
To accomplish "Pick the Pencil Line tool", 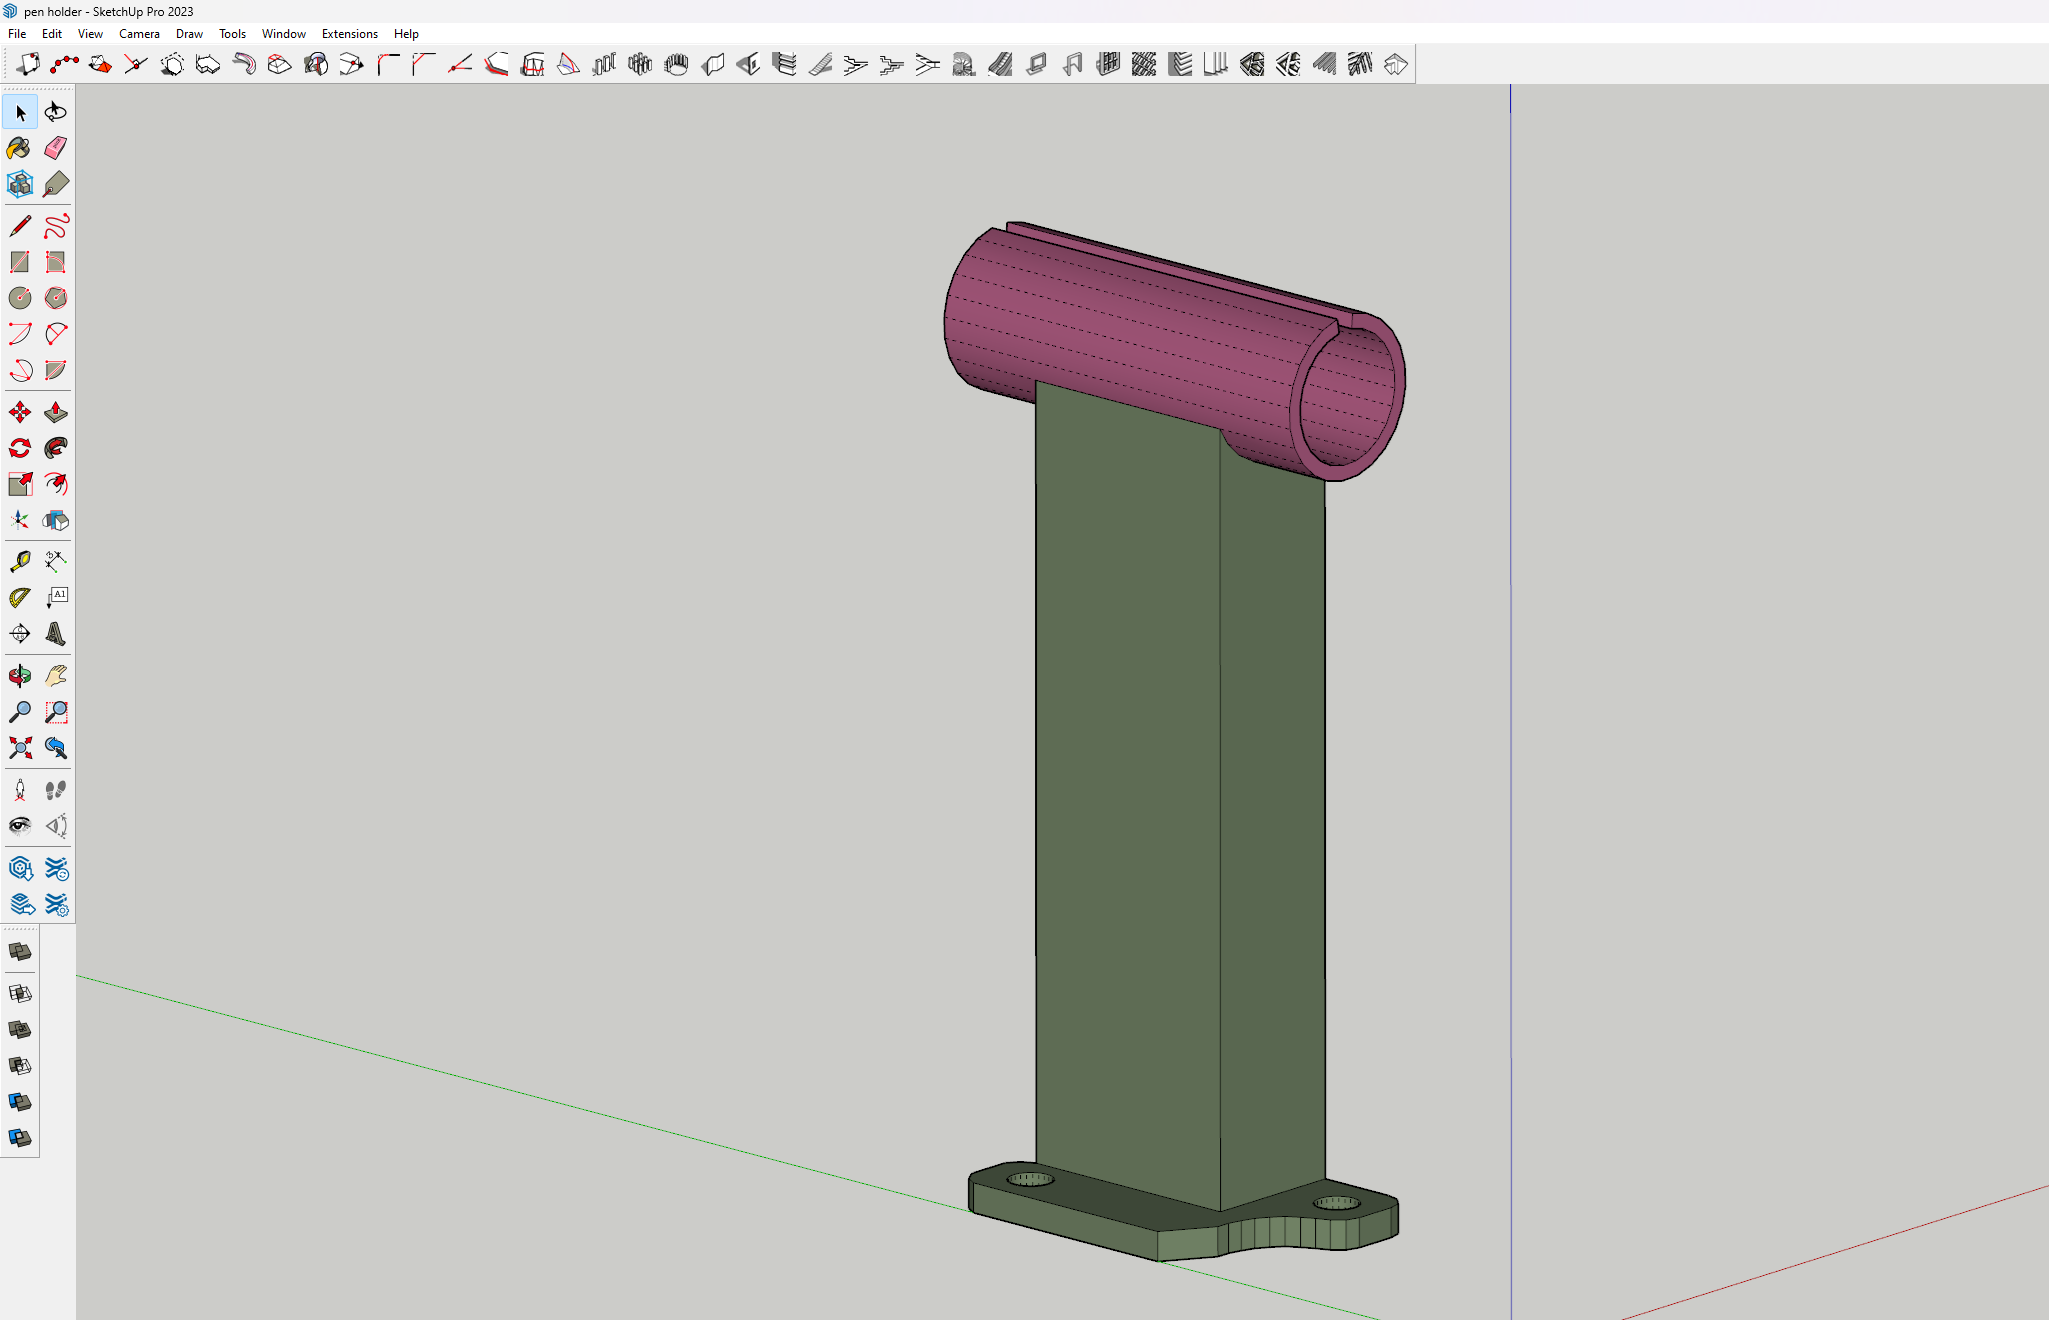I will [19, 226].
